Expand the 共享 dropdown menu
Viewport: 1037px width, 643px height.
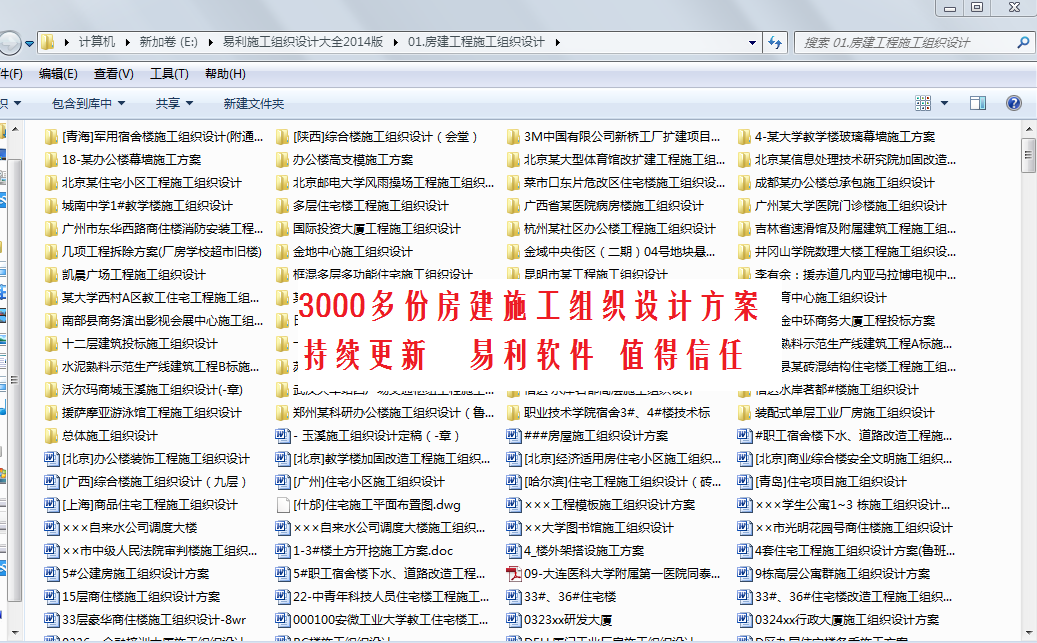(174, 103)
